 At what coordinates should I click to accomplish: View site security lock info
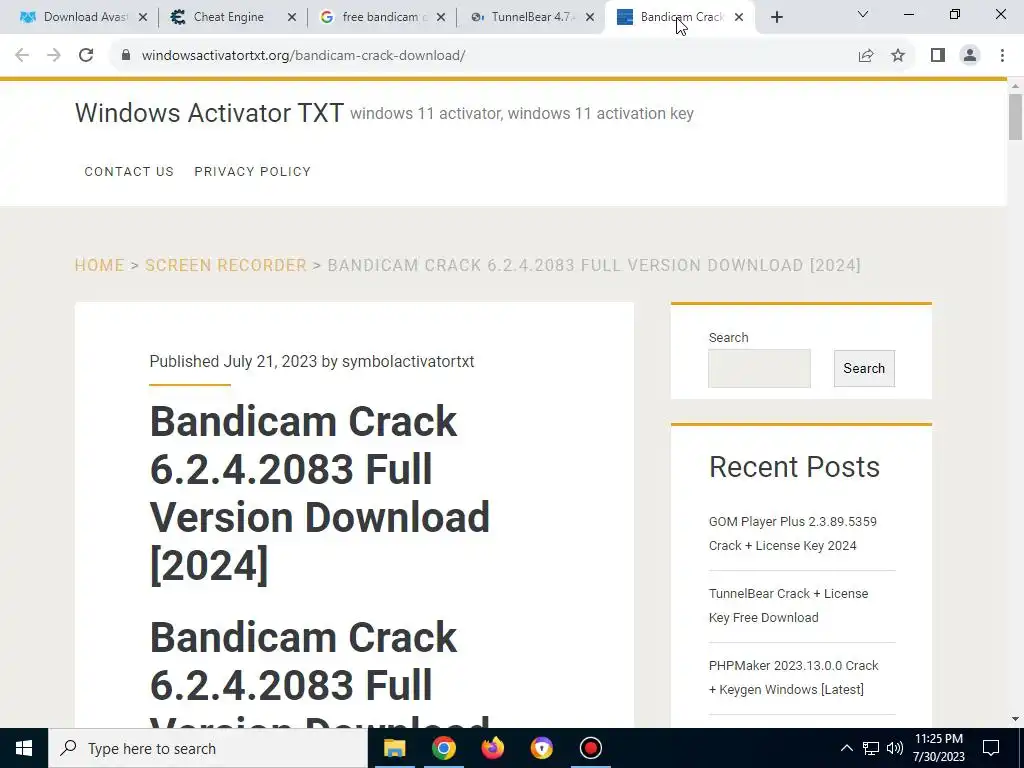[x=125, y=56]
